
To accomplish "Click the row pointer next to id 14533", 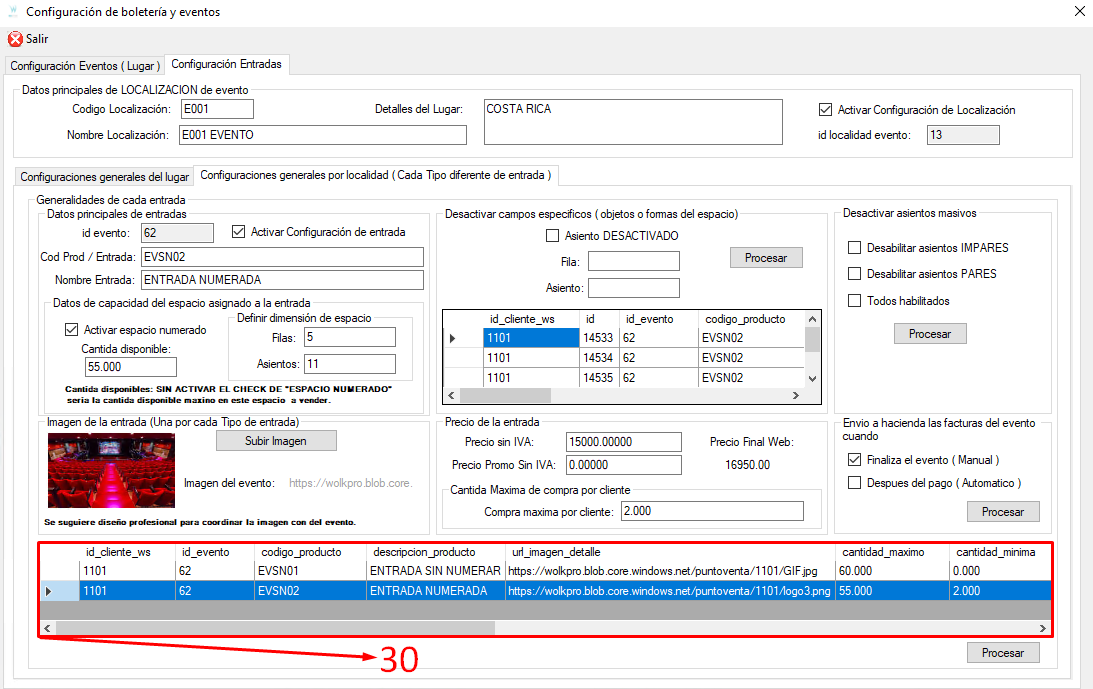I will click(x=452, y=338).
